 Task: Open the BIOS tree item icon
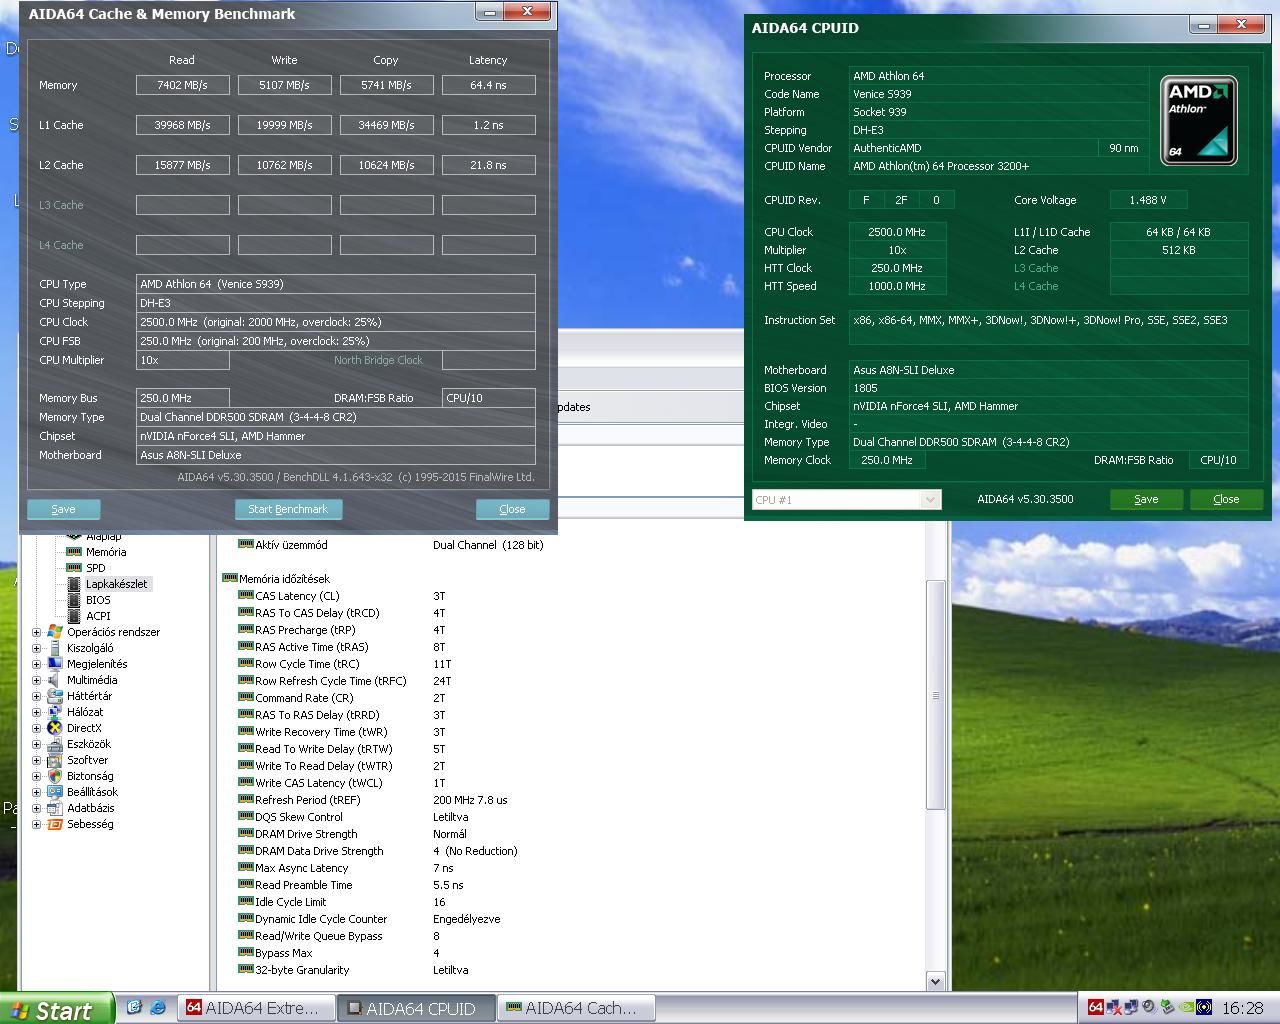coord(74,600)
